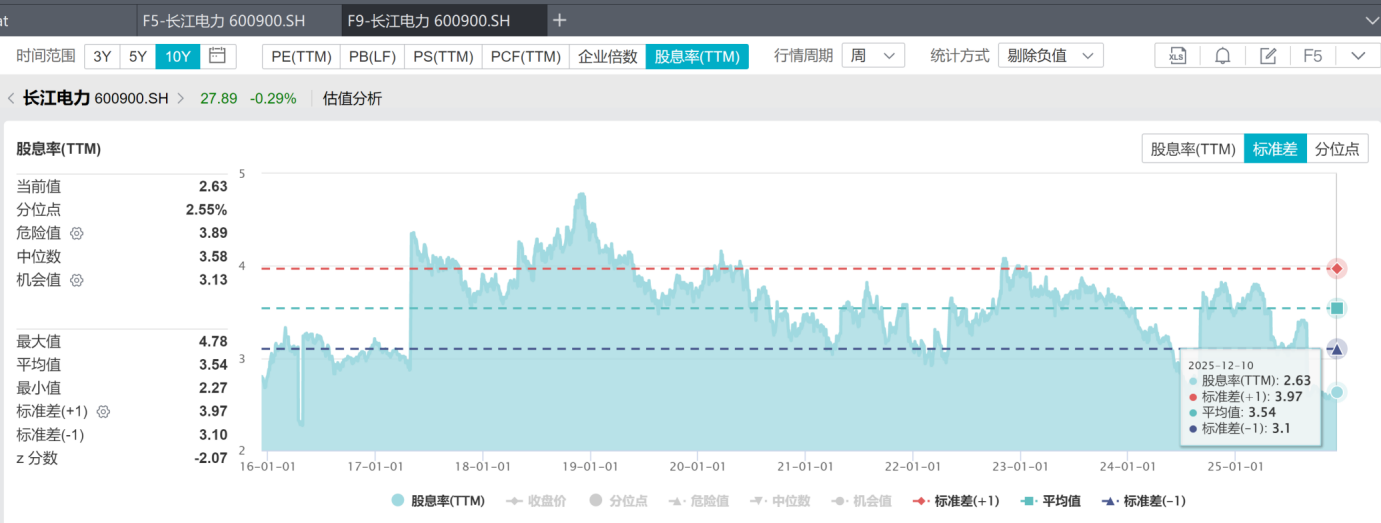Set time range to 10Y
Viewport: 1381px width, 523px height.
(178, 56)
